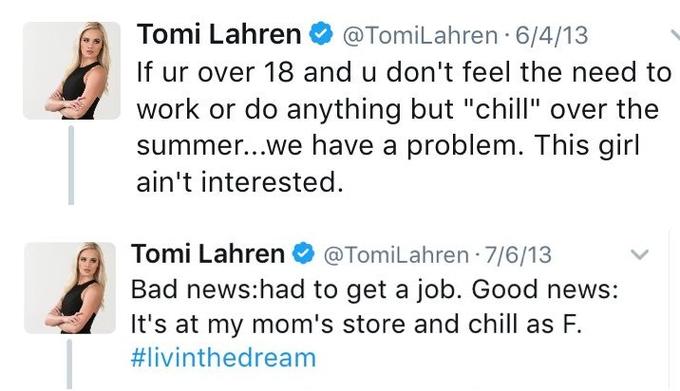This screenshot has width=680, height=391.
Task: Click the @TomiLahren handle in the second tweet
Action: [x=396, y=255]
